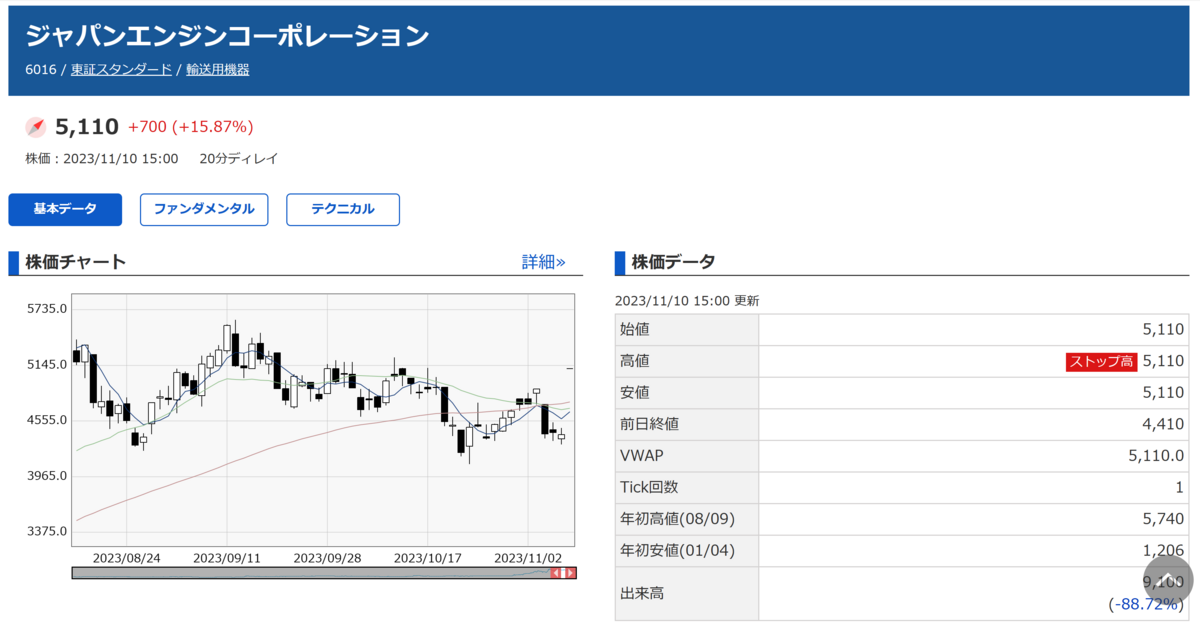This screenshot has height=627, width=1200.
Task: Click the previous close value 4,410
Action: click(1163, 424)
